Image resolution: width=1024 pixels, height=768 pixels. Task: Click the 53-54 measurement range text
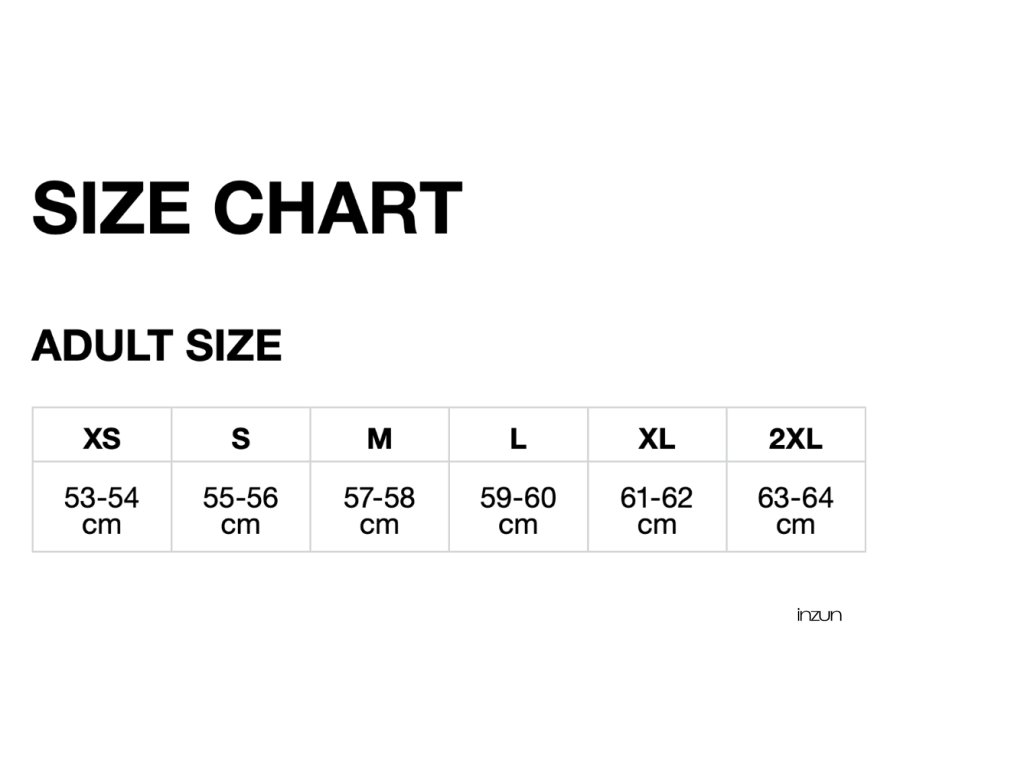pos(102,497)
